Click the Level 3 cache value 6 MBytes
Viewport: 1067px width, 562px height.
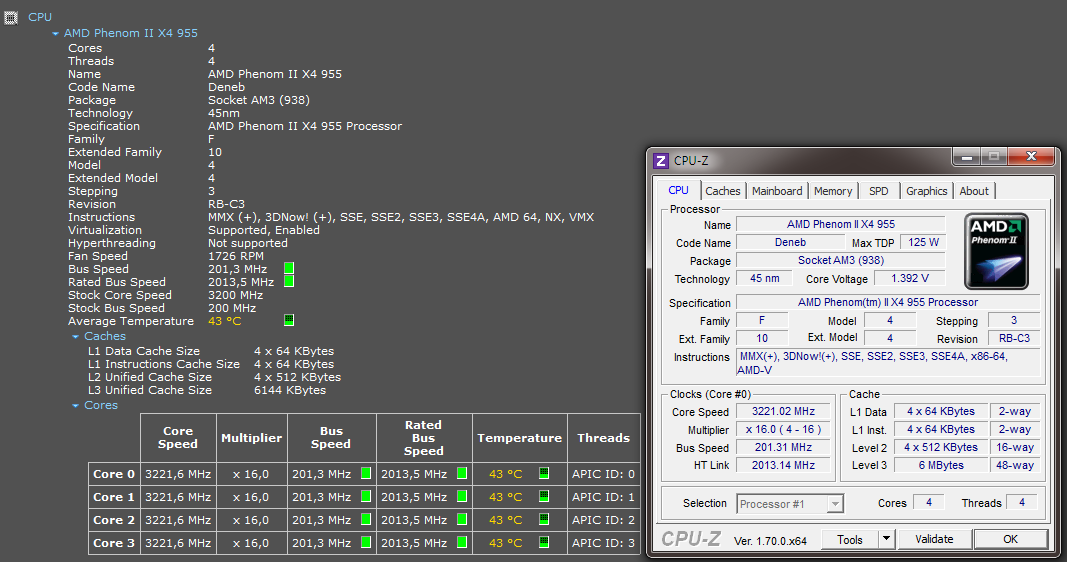tap(940, 465)
